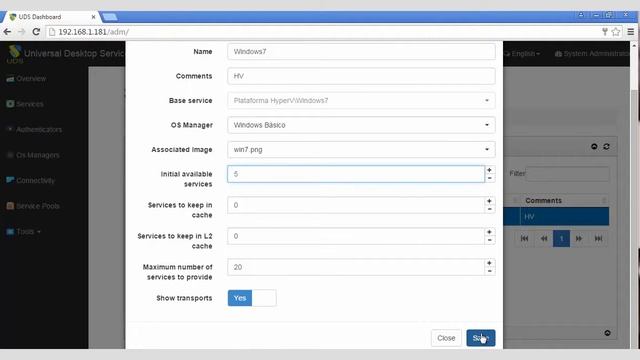
Task: Click the Filter input field
Action: (x=568, y=173)
